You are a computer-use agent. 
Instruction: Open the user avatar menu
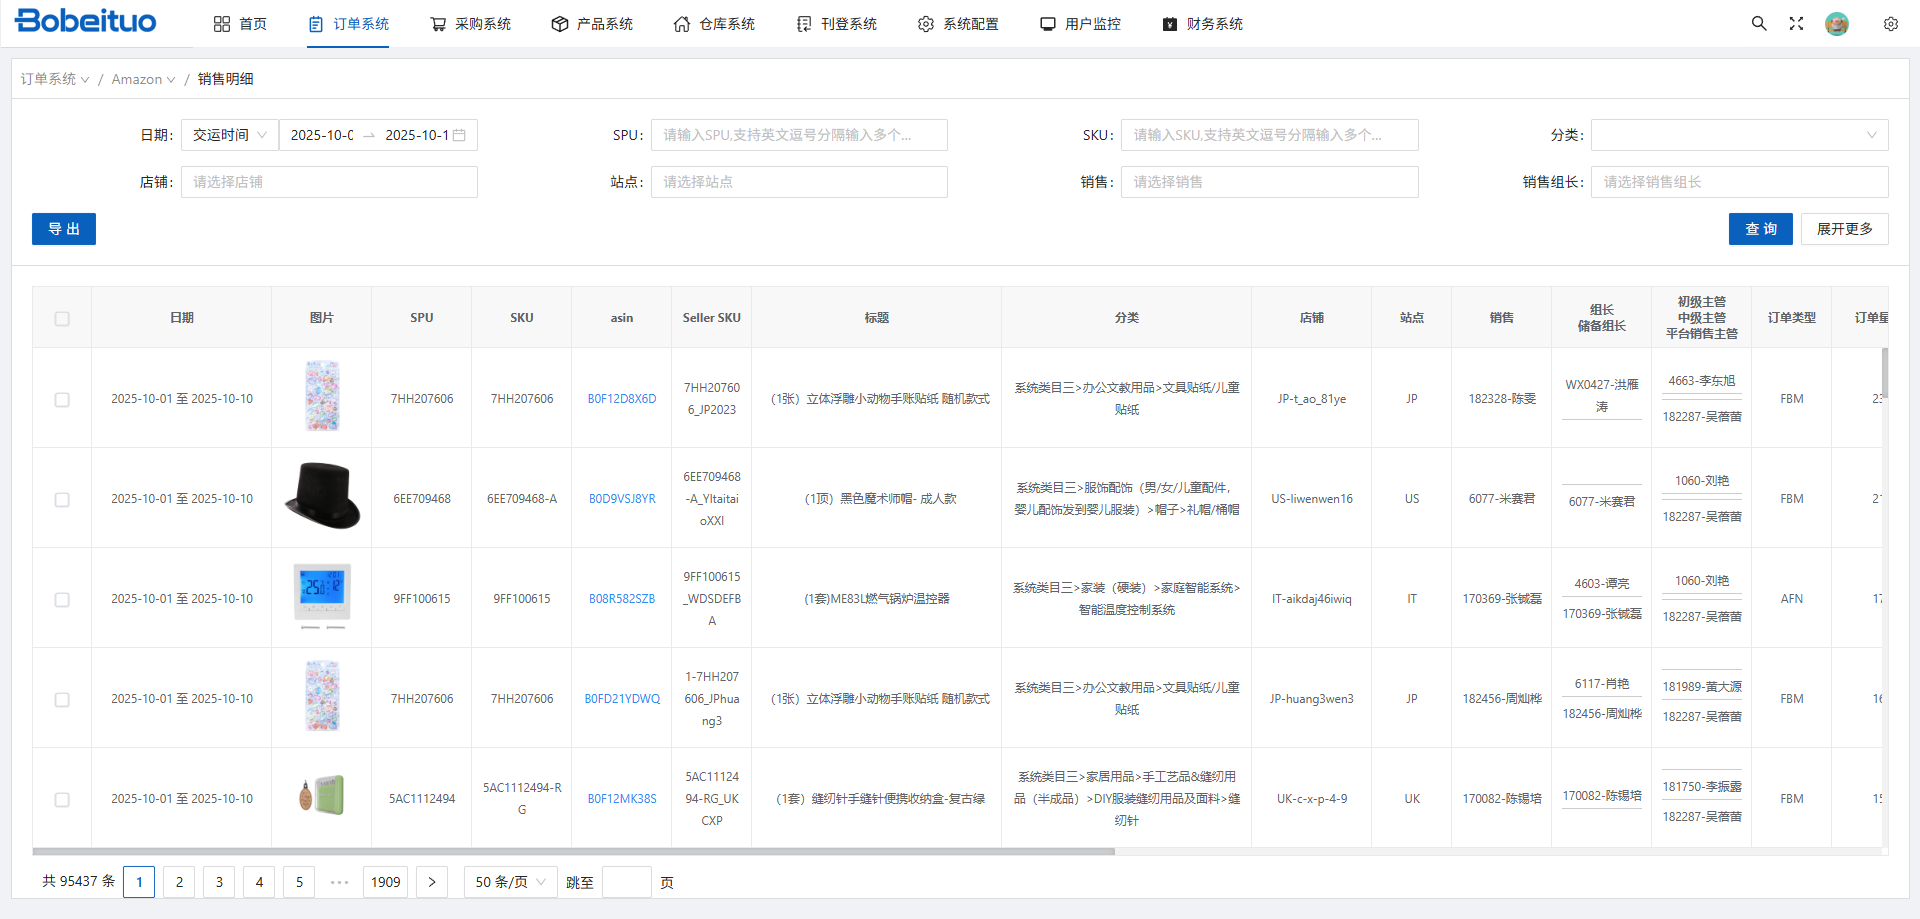(1836, 24)
